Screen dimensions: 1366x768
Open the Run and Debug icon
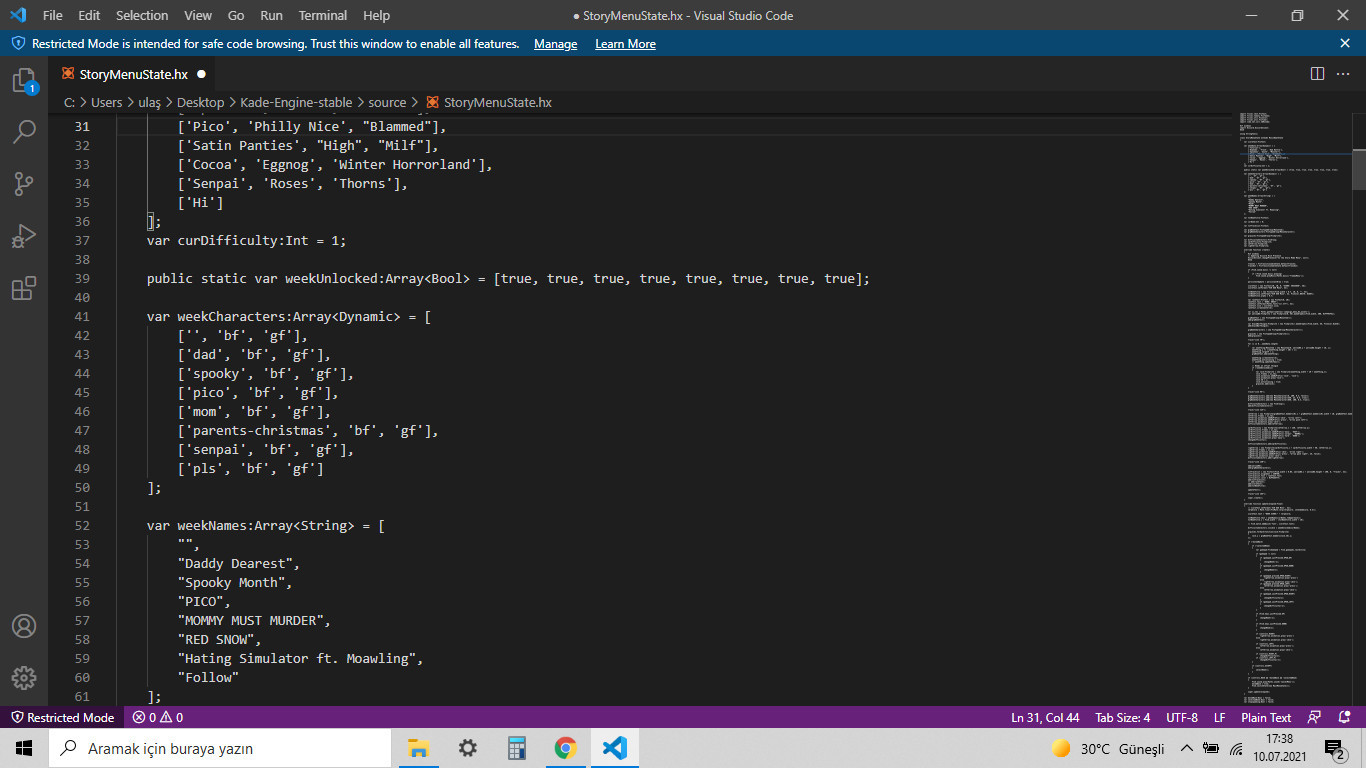pyautogui.click(x=24, y=235)
